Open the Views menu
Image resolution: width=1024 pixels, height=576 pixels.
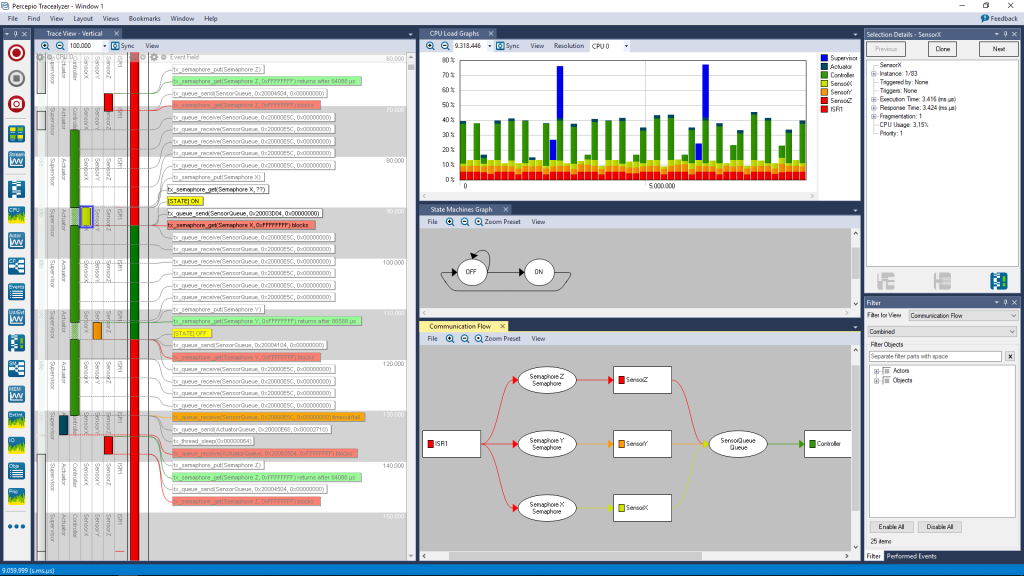click(110, 18)
